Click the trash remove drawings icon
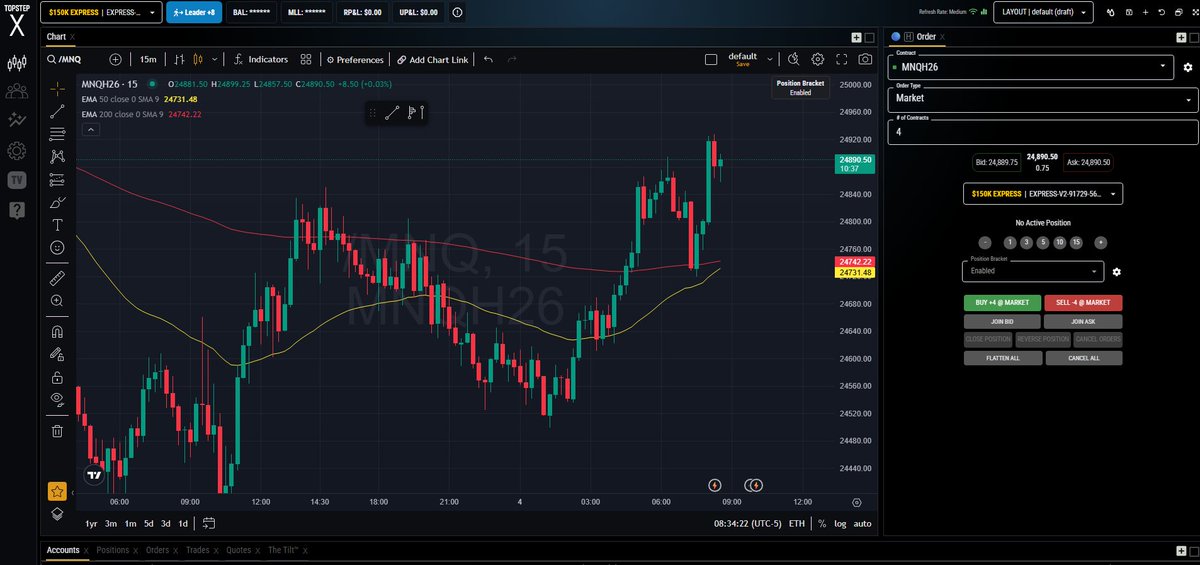 [x=57, y=431]
